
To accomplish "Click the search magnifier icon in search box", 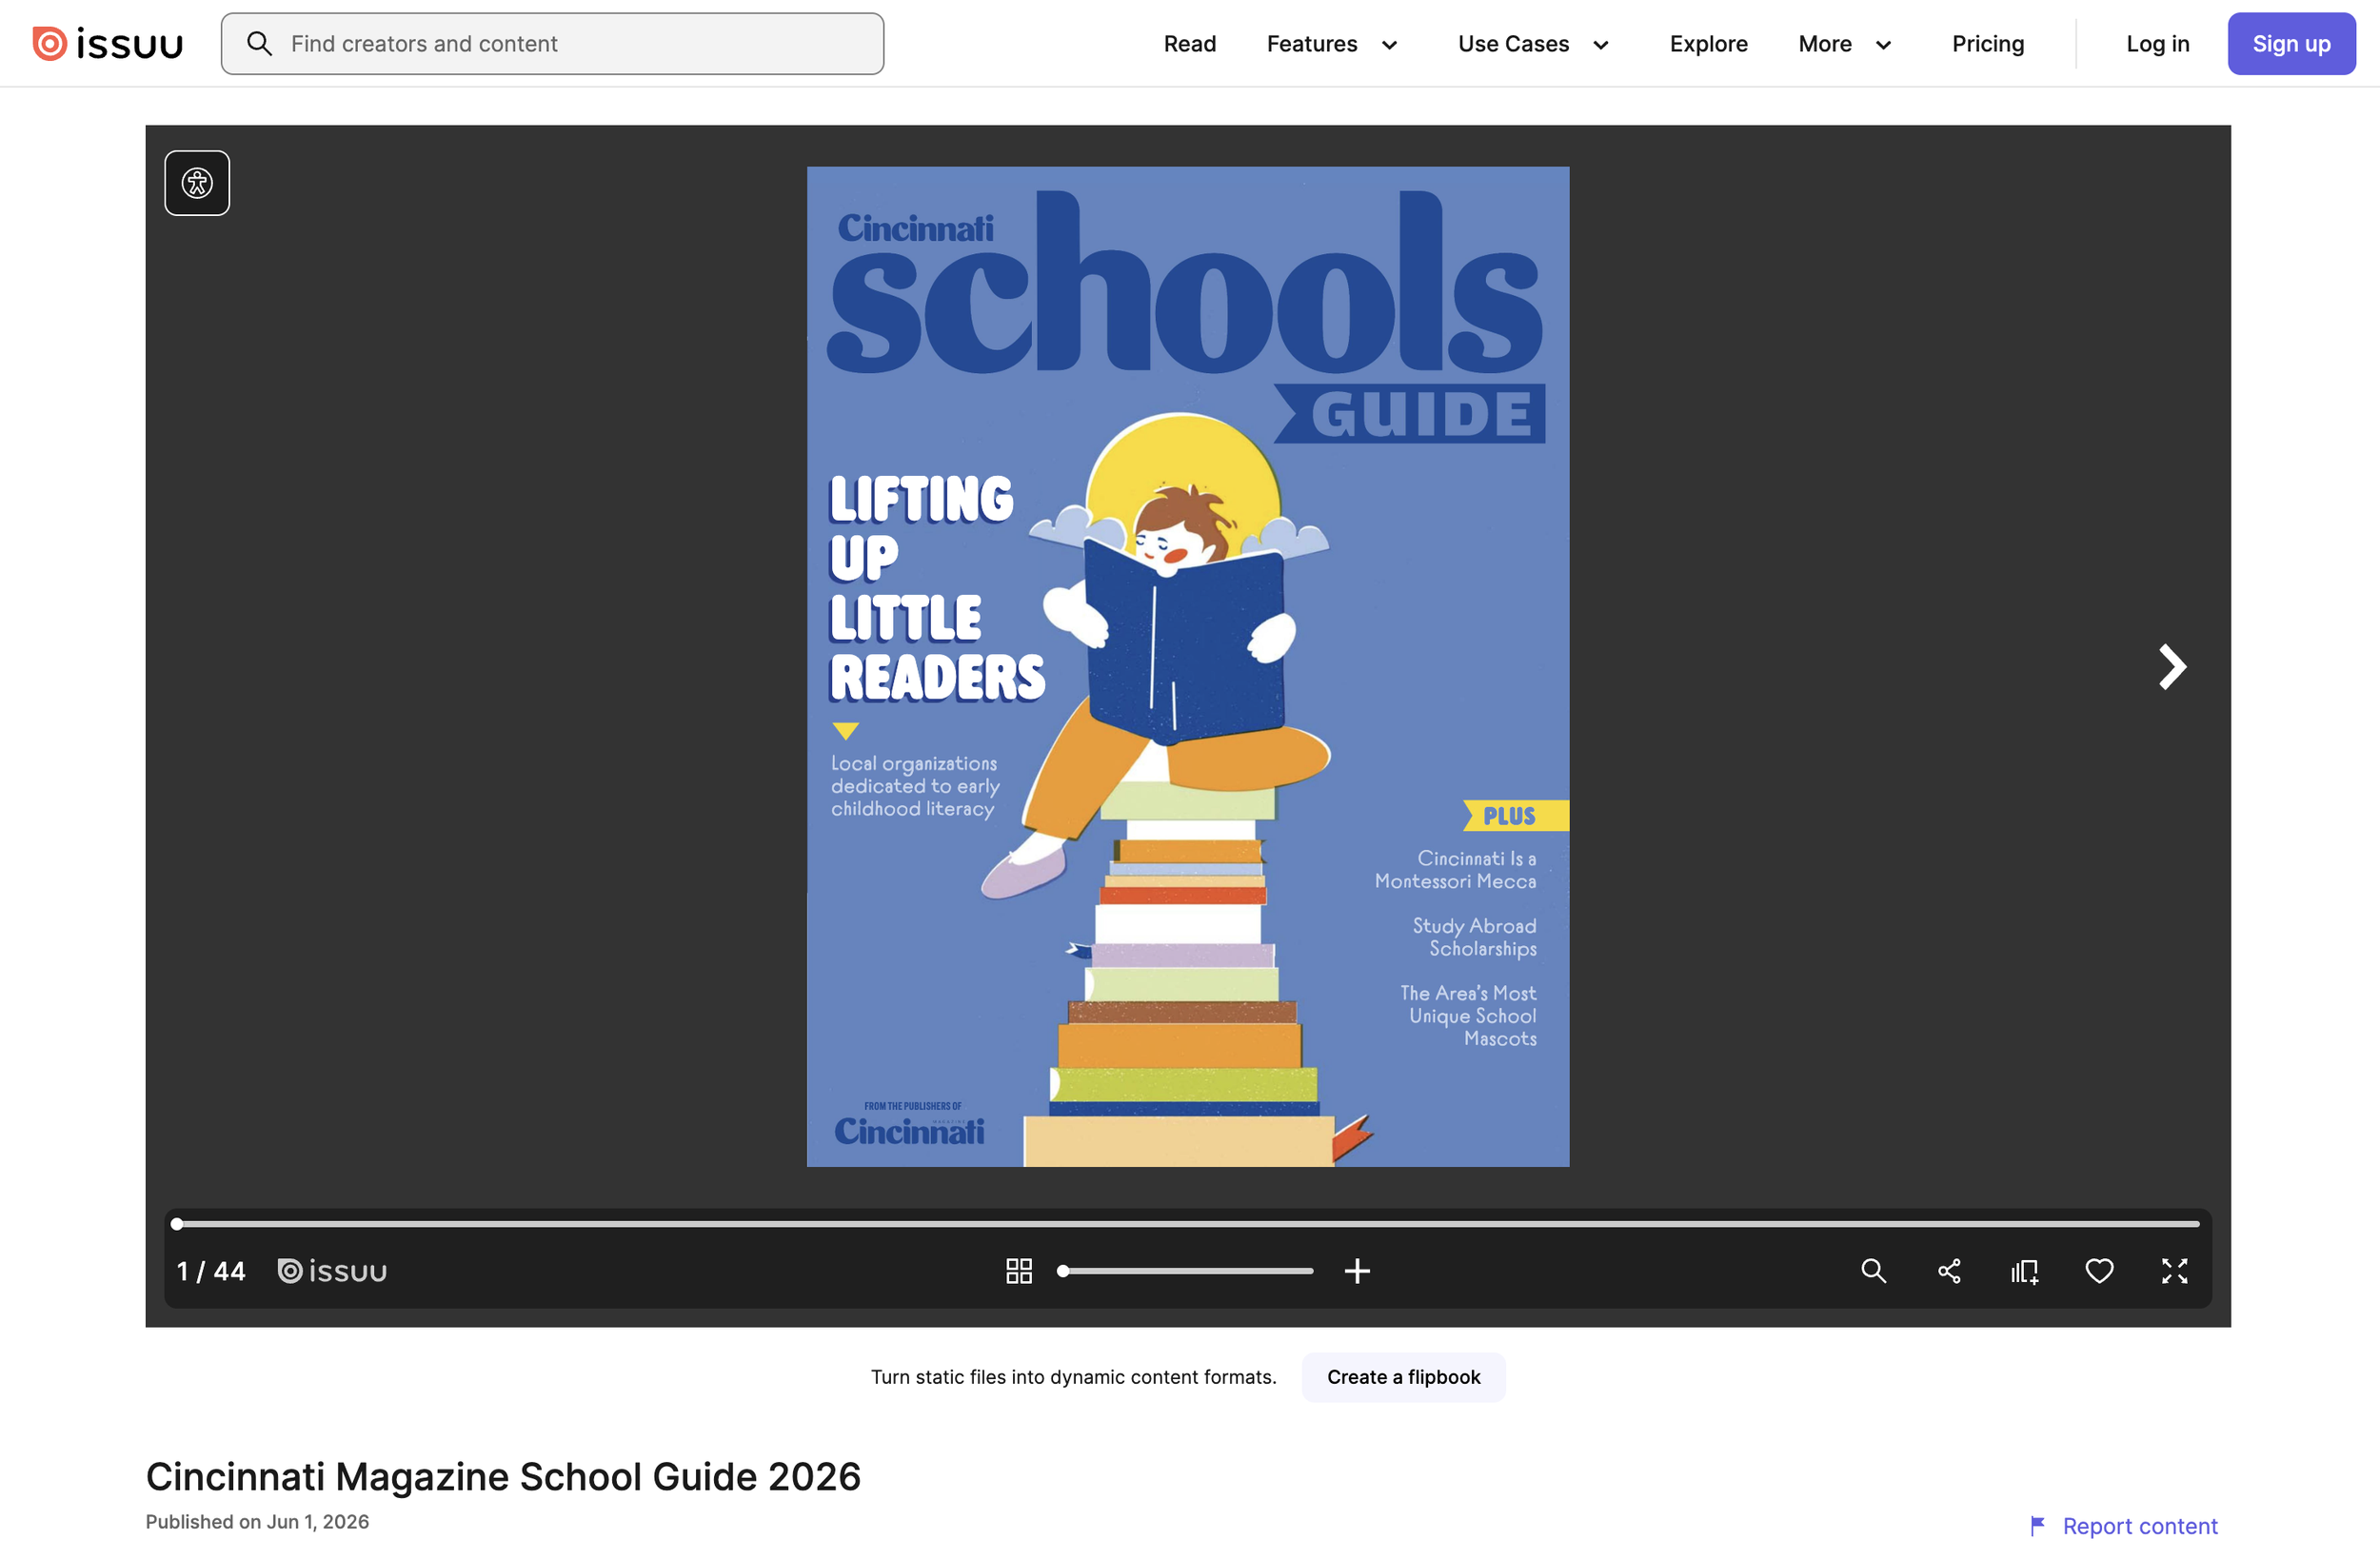I will point(259,44).
